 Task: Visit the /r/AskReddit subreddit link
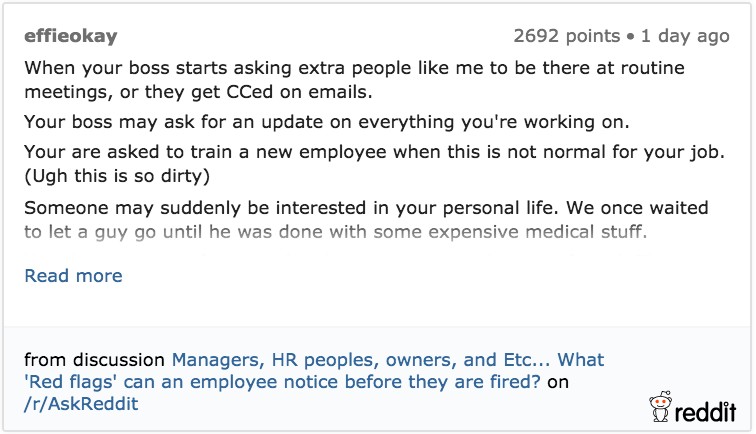pos(80,403)
